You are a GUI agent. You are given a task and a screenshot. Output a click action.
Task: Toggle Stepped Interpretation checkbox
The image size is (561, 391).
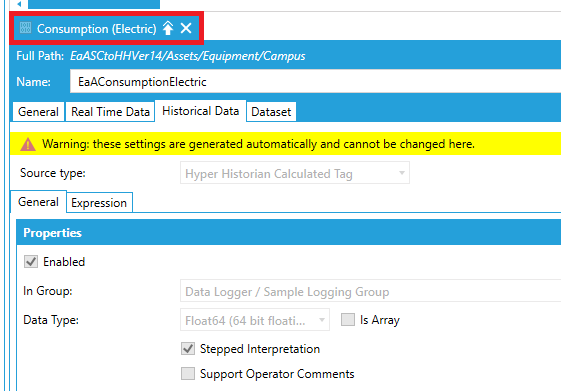pyautogui.click(x=188, y=348)
